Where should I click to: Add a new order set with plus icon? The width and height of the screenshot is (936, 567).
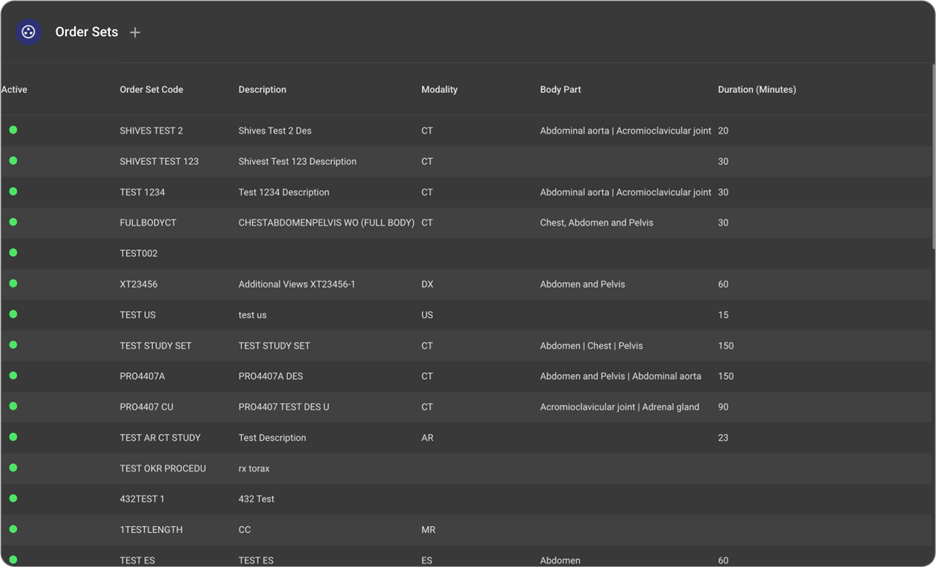(135, 32)
